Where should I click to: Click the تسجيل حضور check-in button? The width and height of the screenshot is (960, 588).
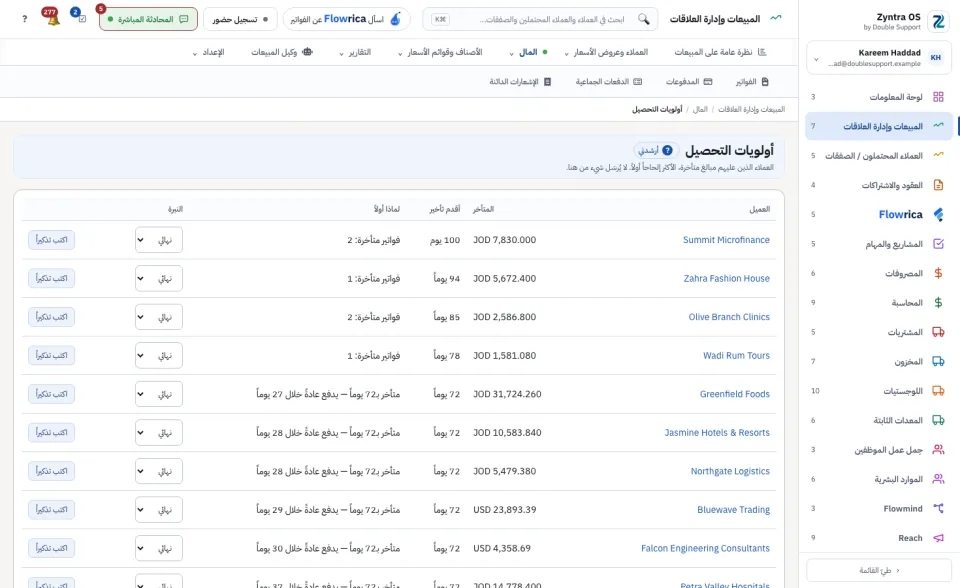(x=240, y=19)
